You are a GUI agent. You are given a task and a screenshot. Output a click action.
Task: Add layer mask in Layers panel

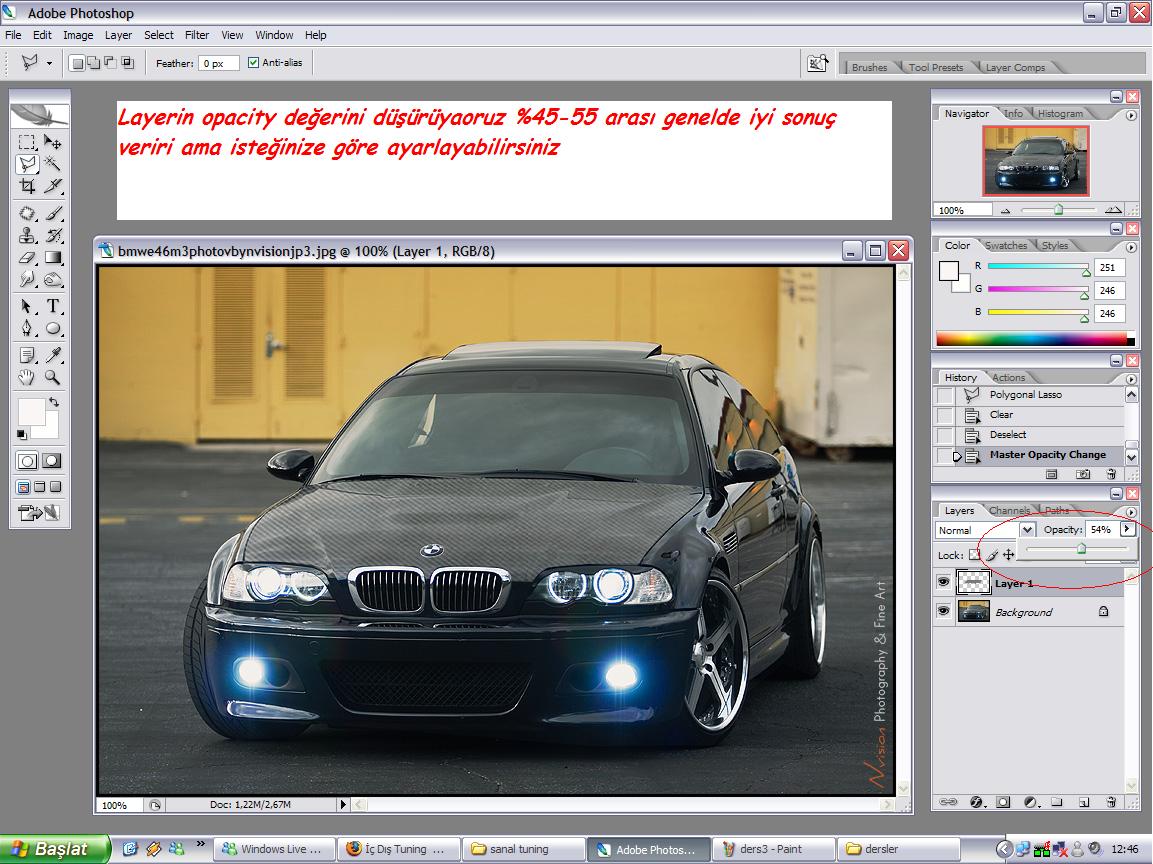click(1004, 801)
